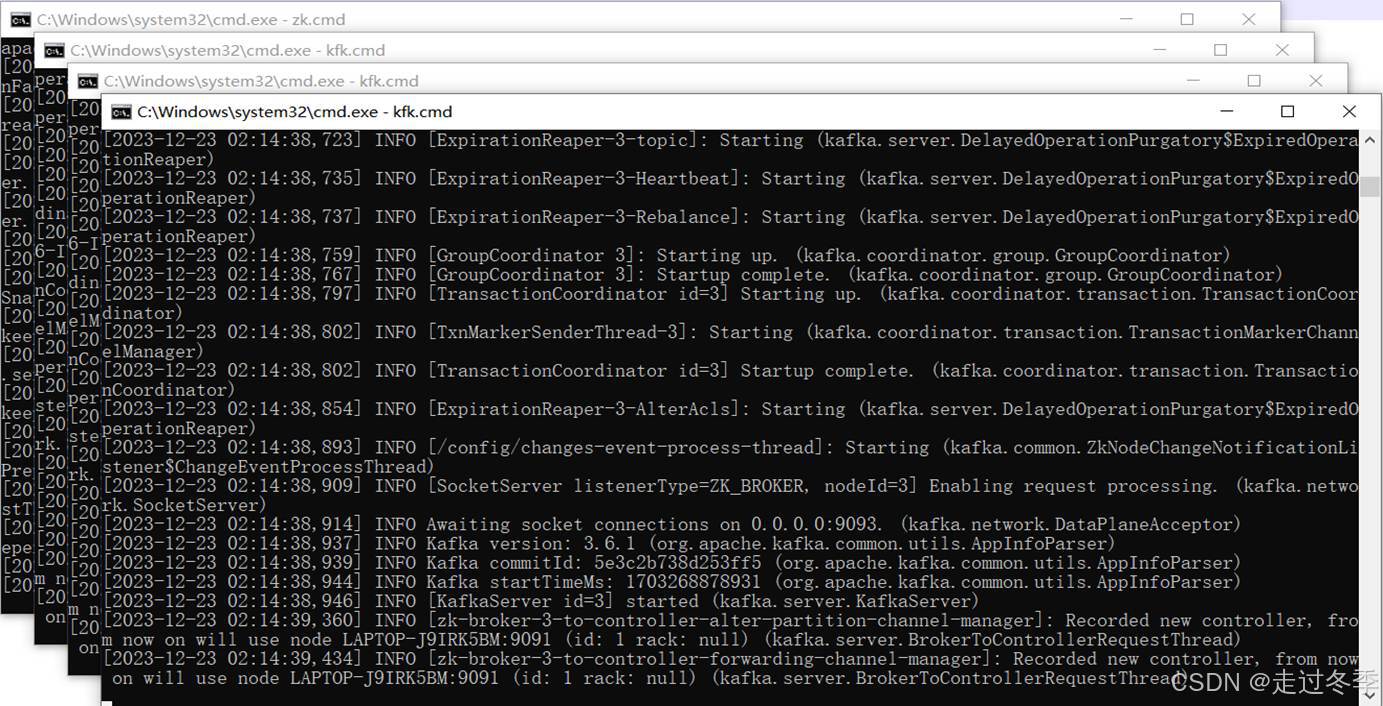This screenshot has height=706, width=1383.
Task: Click 'SocketServer listenerType=ZK_BROKER' log line
Action: [x=730, y=496]
